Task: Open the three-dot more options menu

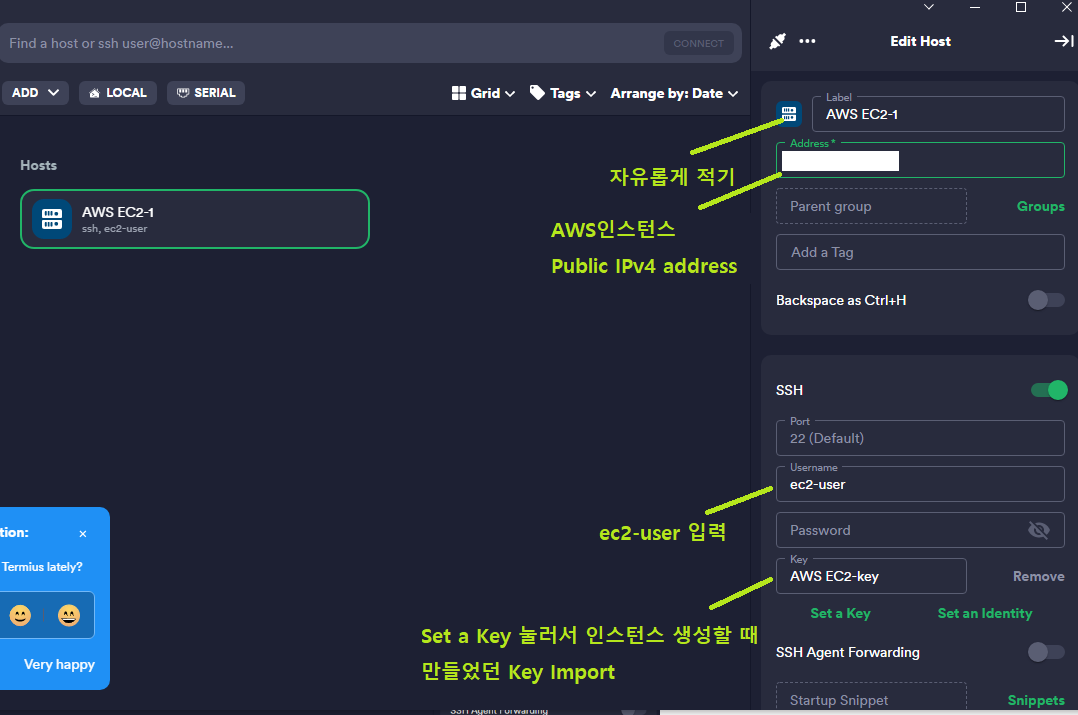Action: pyautogui.click(x=807, y=41)
